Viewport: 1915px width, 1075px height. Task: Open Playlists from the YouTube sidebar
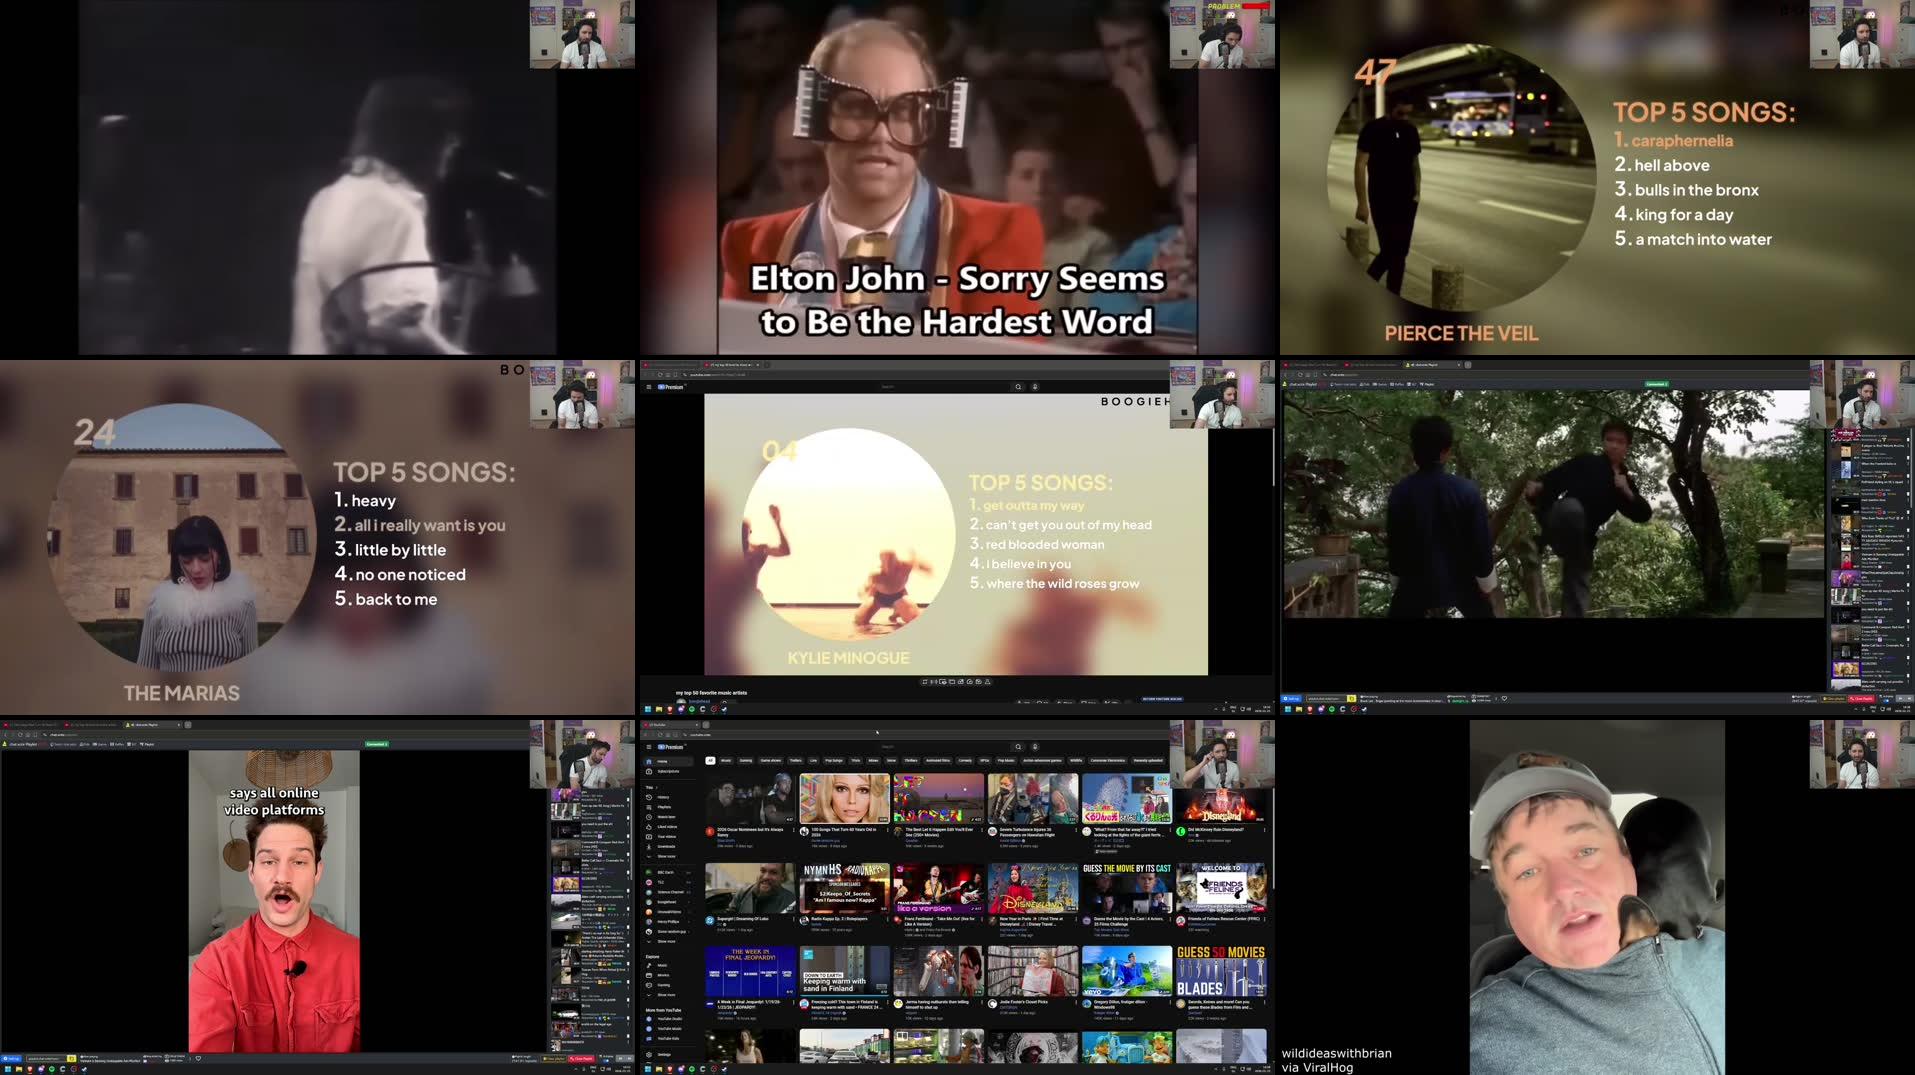[665, 807]
